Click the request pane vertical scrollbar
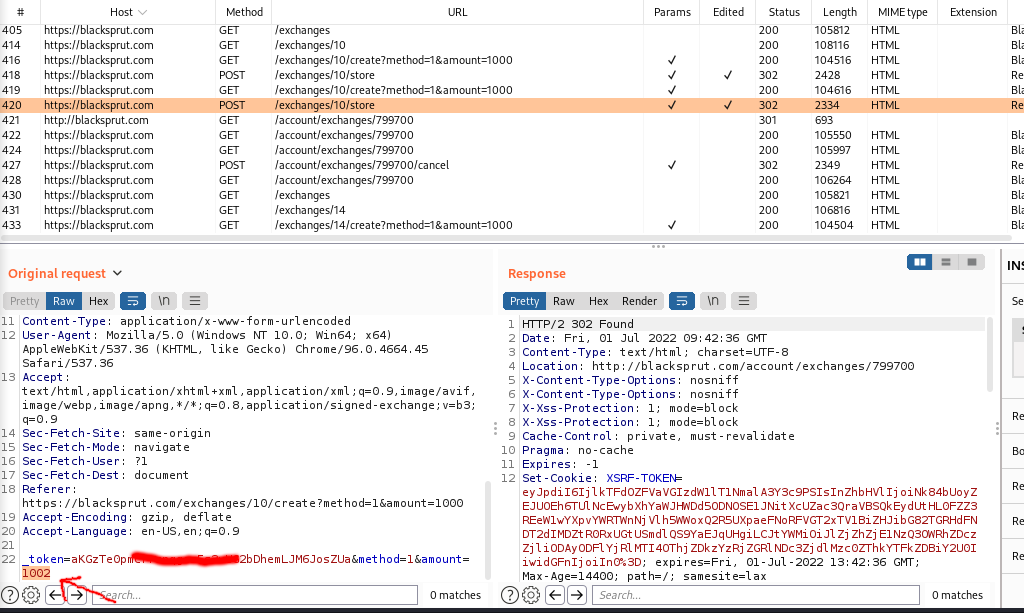Screen dimensions: 1024x613 [487, 530]
